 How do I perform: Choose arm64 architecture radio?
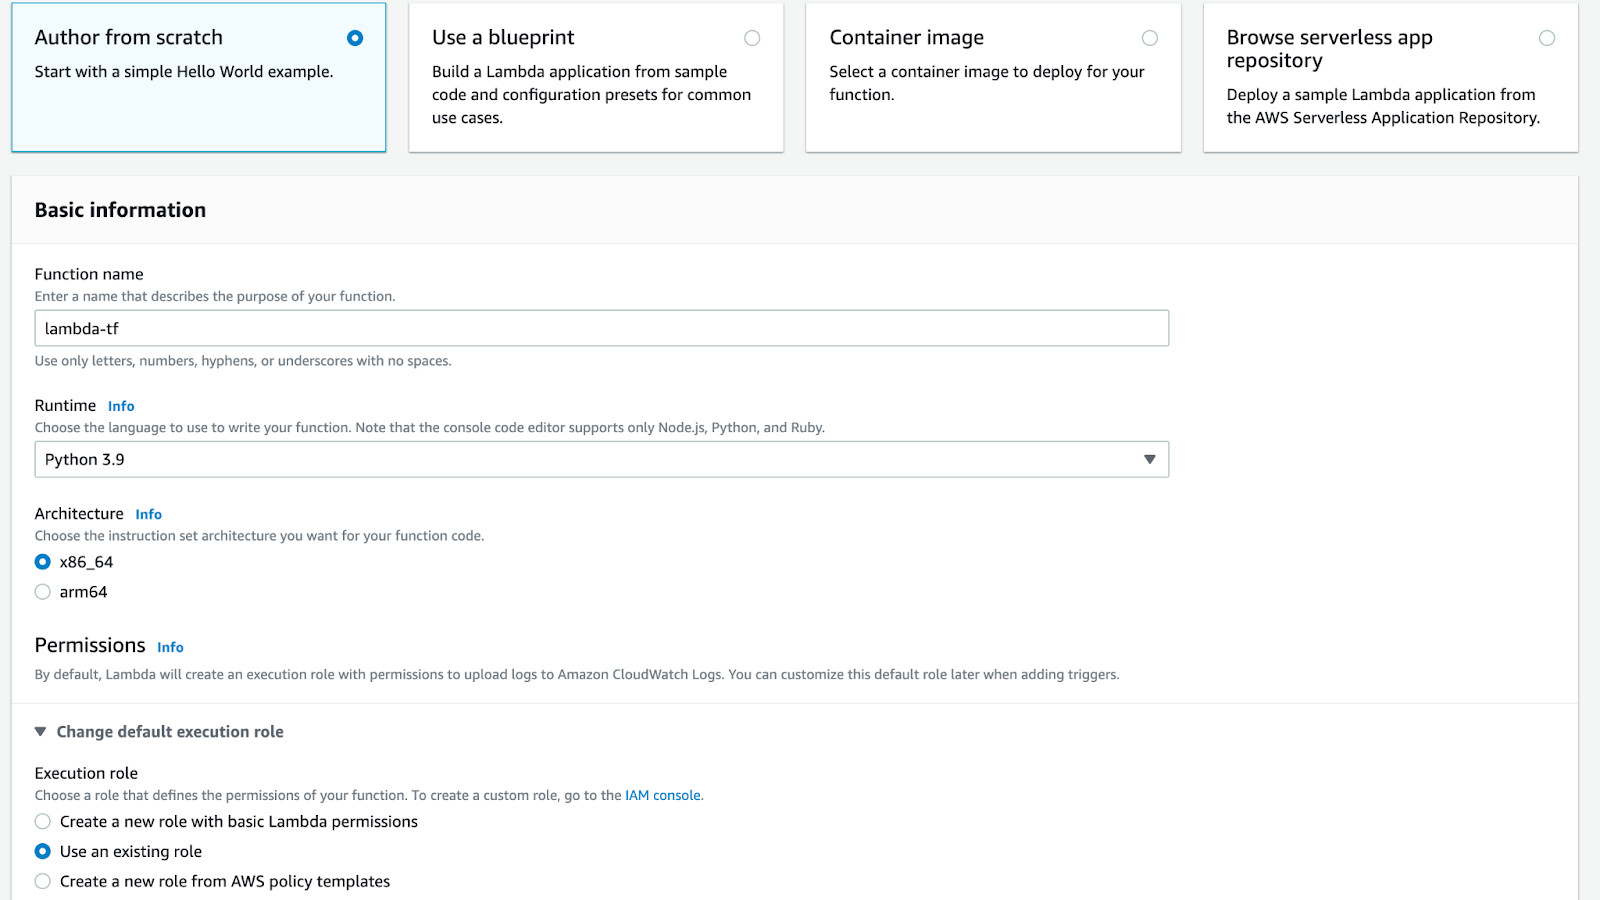click(43, 592)
